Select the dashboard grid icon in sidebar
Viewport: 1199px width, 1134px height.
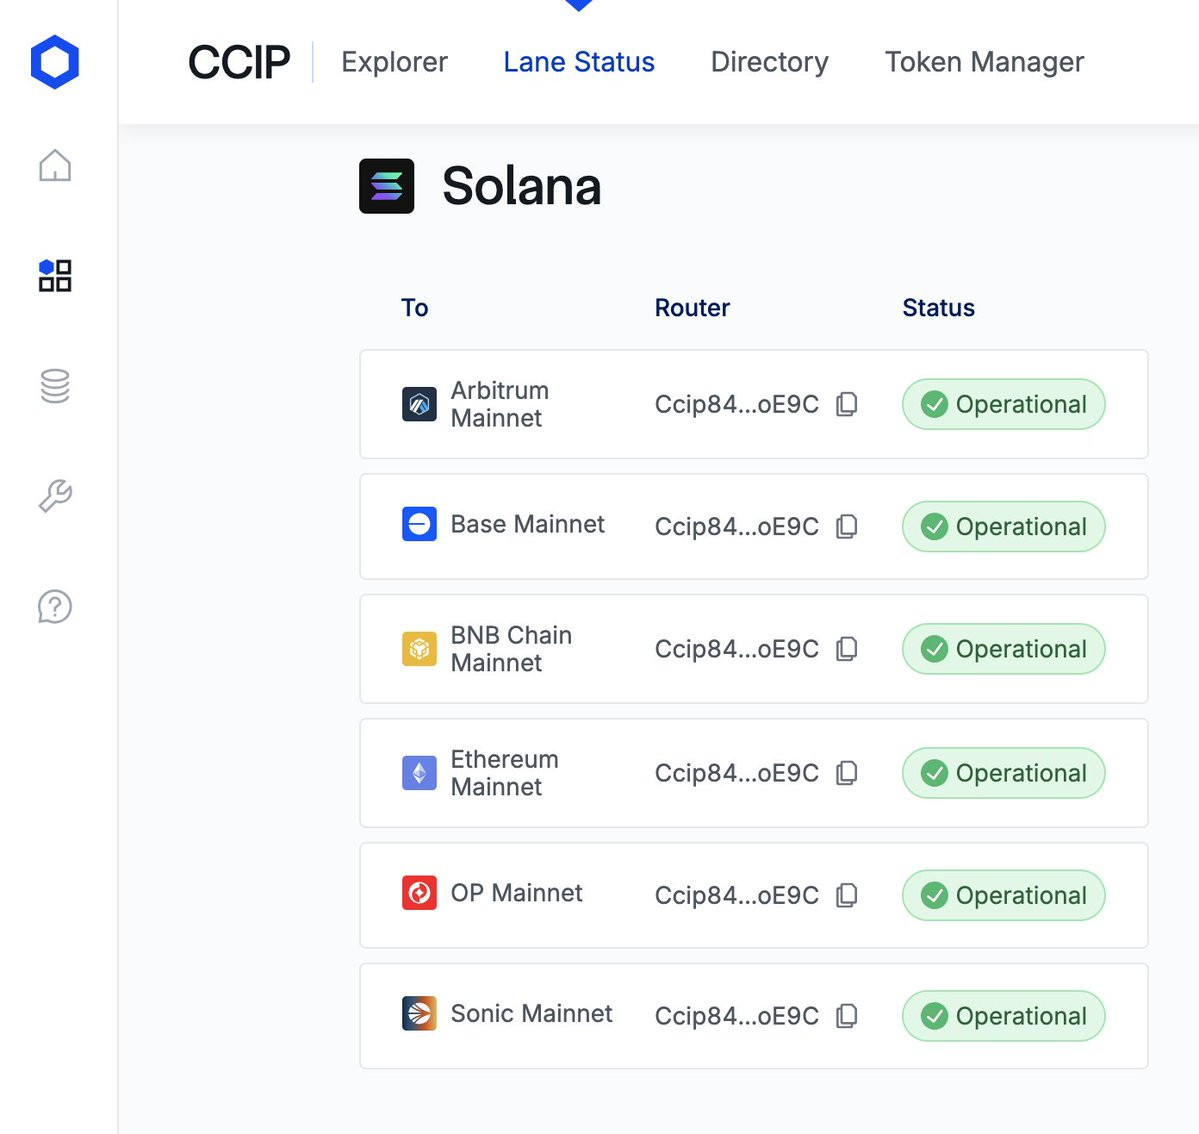(x=55, y=276)
